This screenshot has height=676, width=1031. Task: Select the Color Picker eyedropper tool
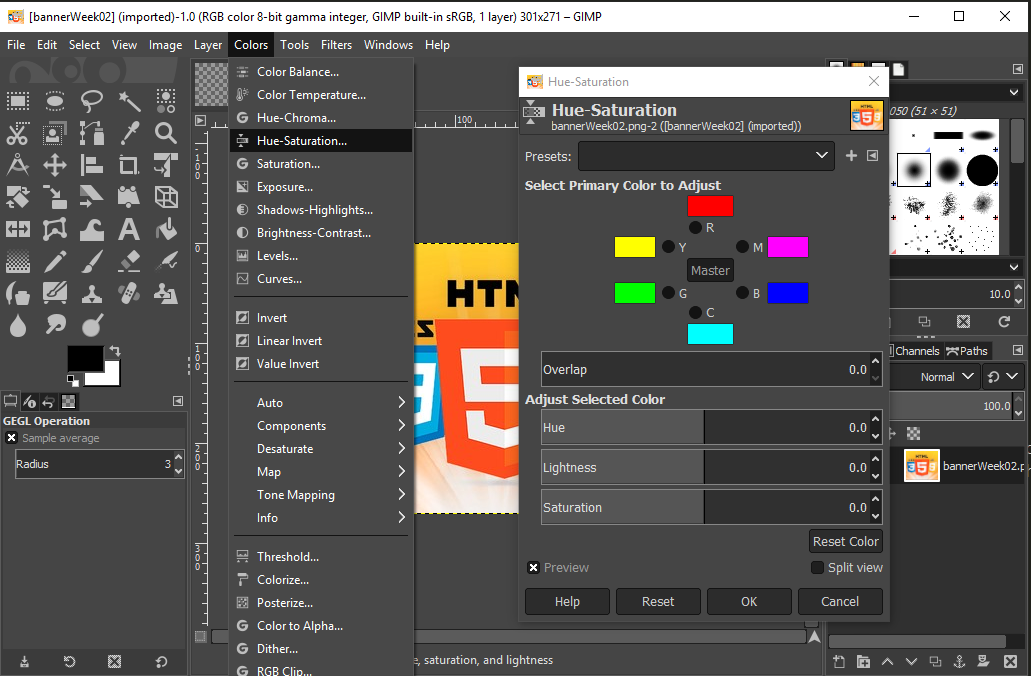click(x=129, y=133)
